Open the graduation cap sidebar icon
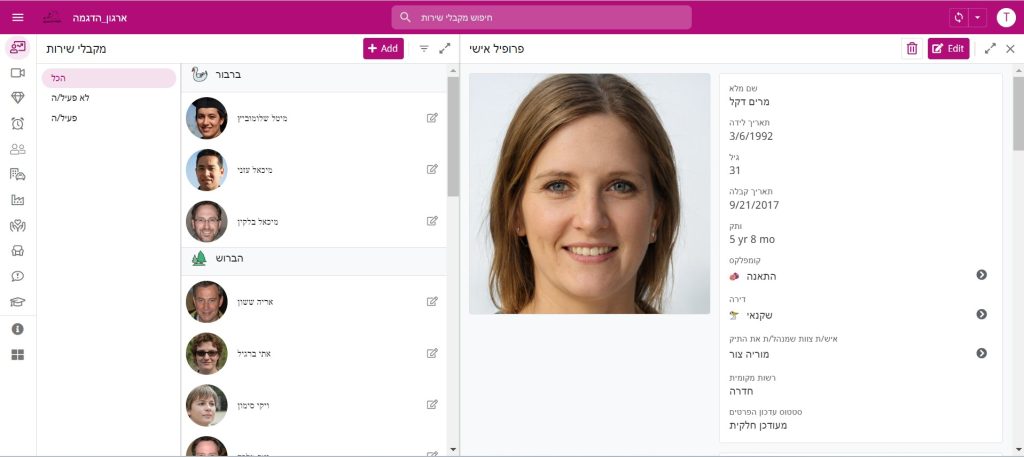 click(18, 302)
